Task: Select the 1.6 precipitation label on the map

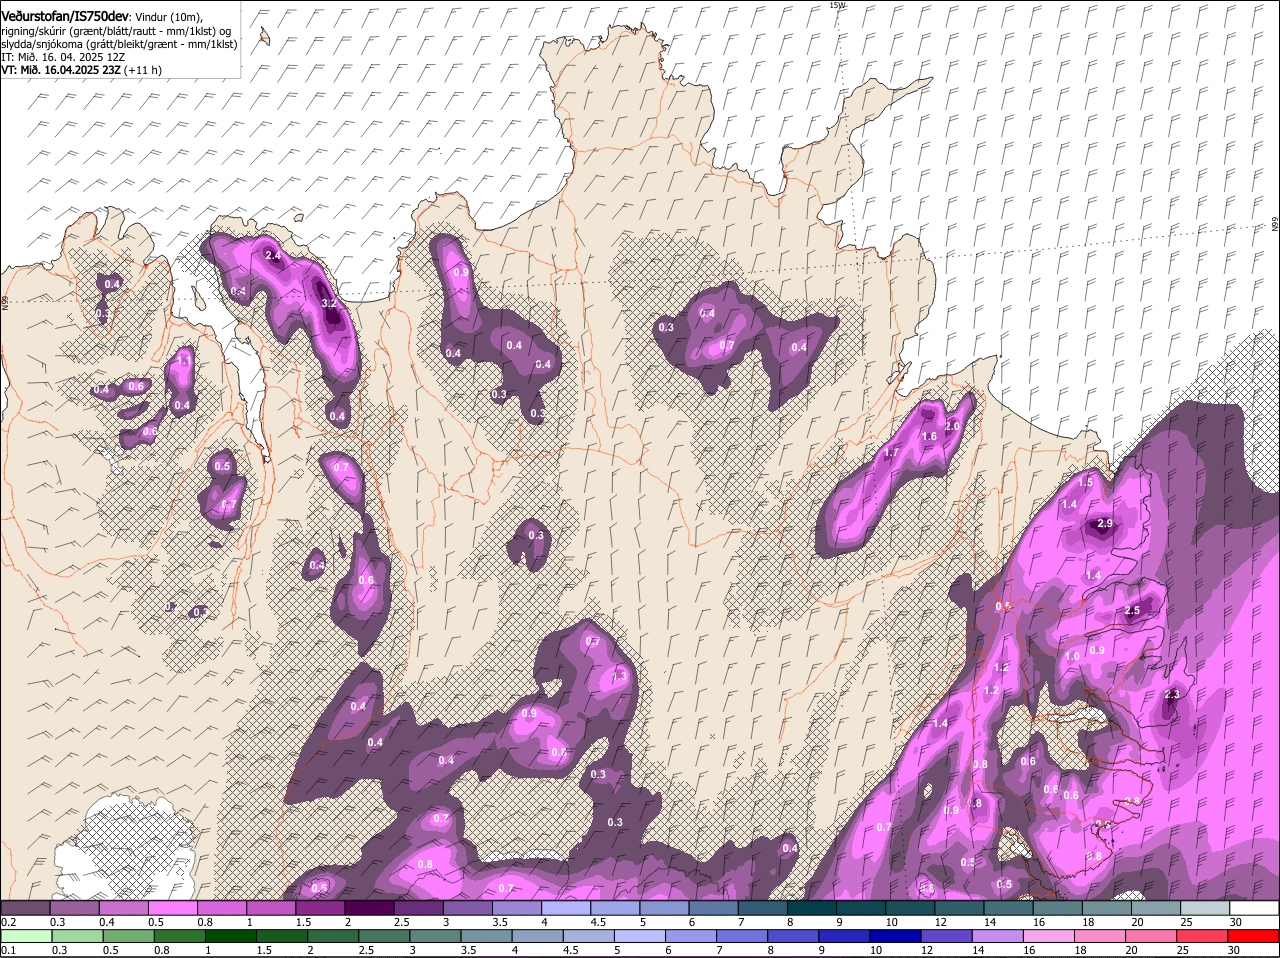Action: coord(929,437)
